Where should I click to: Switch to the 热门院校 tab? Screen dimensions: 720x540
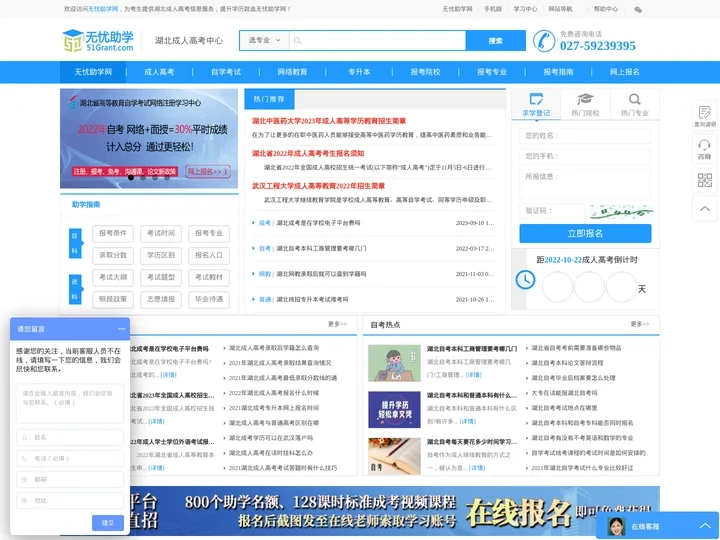585,104
